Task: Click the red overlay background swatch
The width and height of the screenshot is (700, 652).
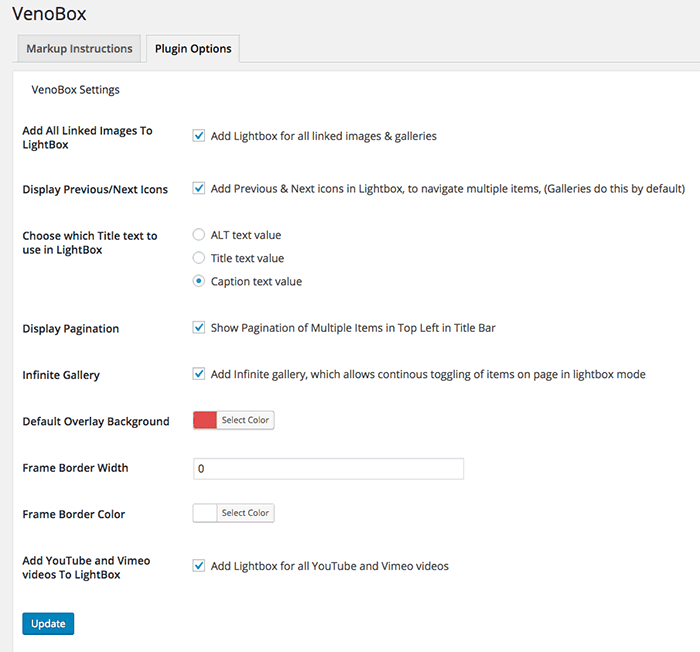Action: [205, 420]
